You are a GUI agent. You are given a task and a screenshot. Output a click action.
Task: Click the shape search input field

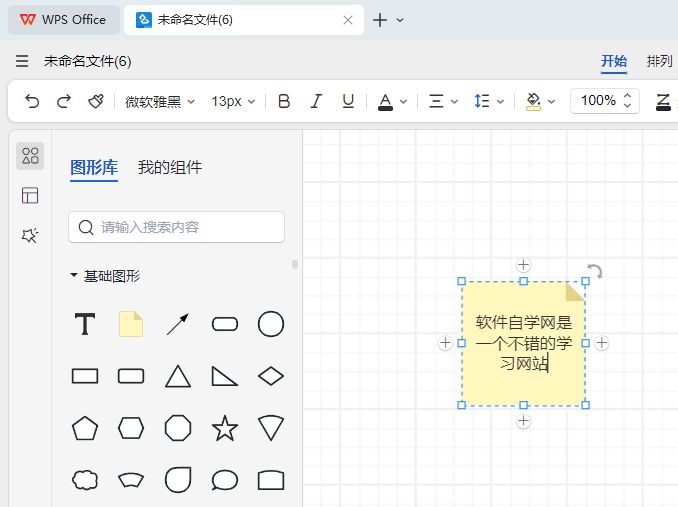(176, 227)
